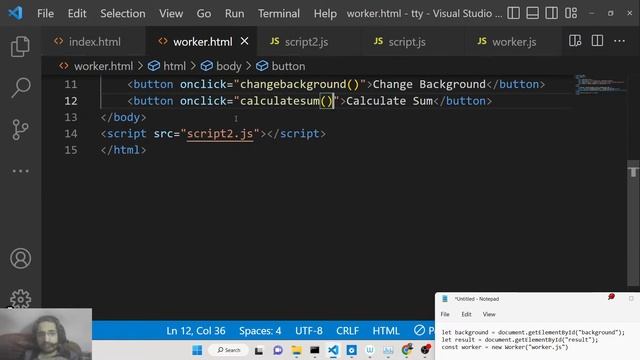This screenshot has height=360, width=640.
Task: Click the taskbar Search box
Action: (229, 350)
